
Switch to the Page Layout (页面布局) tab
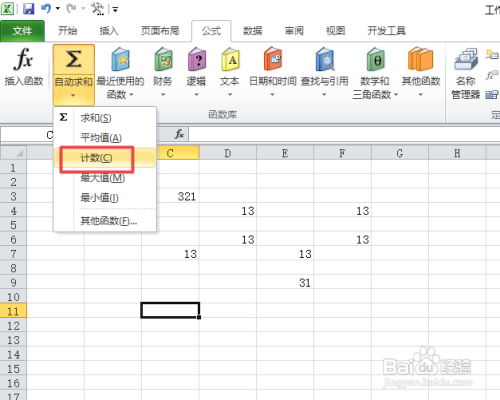[160, 31]
